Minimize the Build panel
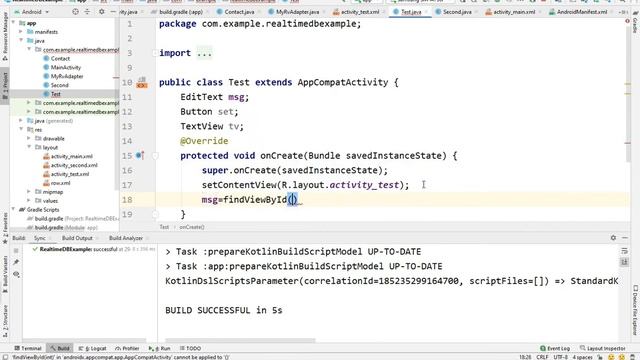 coord(625,238)
